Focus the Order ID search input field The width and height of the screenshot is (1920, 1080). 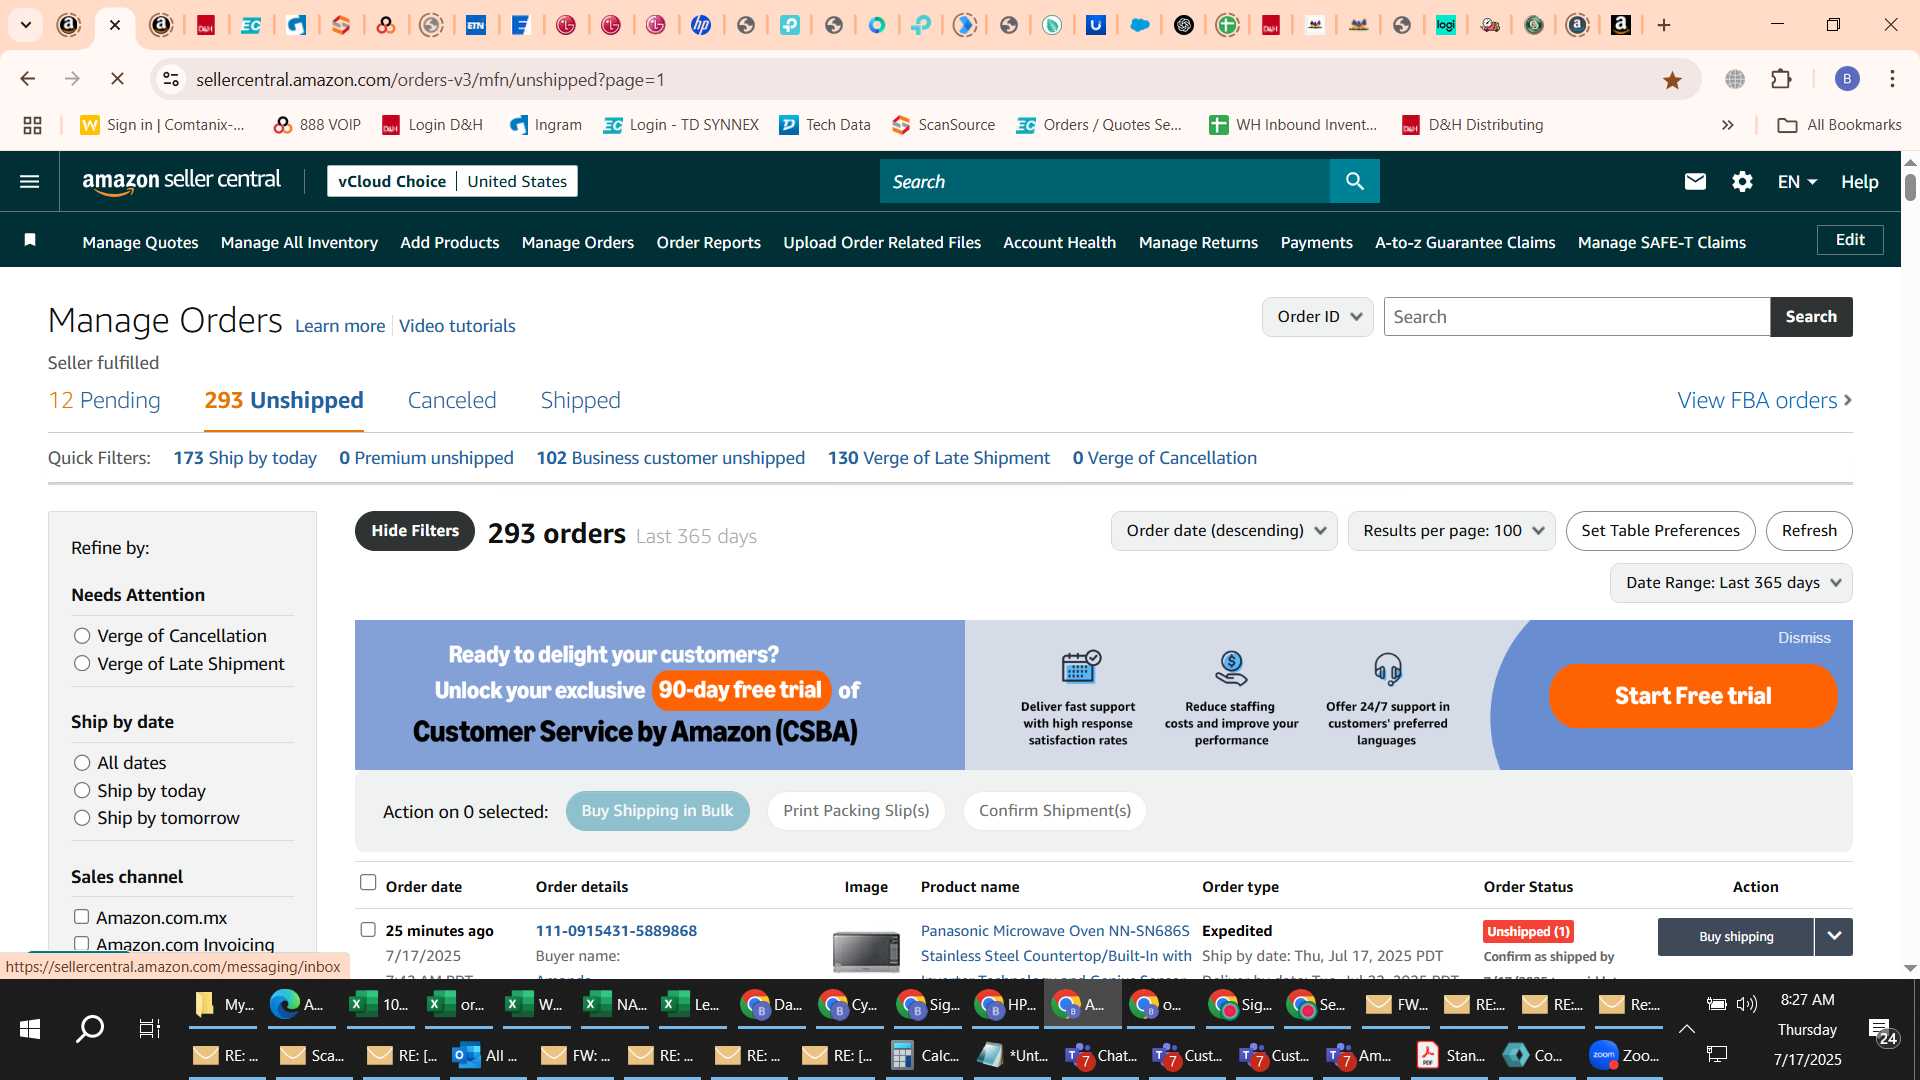coord(1577,317)
